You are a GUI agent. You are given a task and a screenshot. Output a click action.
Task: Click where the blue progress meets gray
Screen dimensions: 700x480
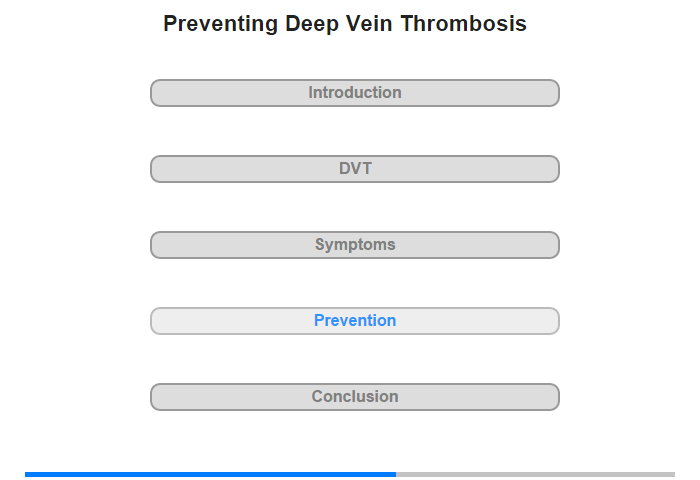click(x=396, y=474)
